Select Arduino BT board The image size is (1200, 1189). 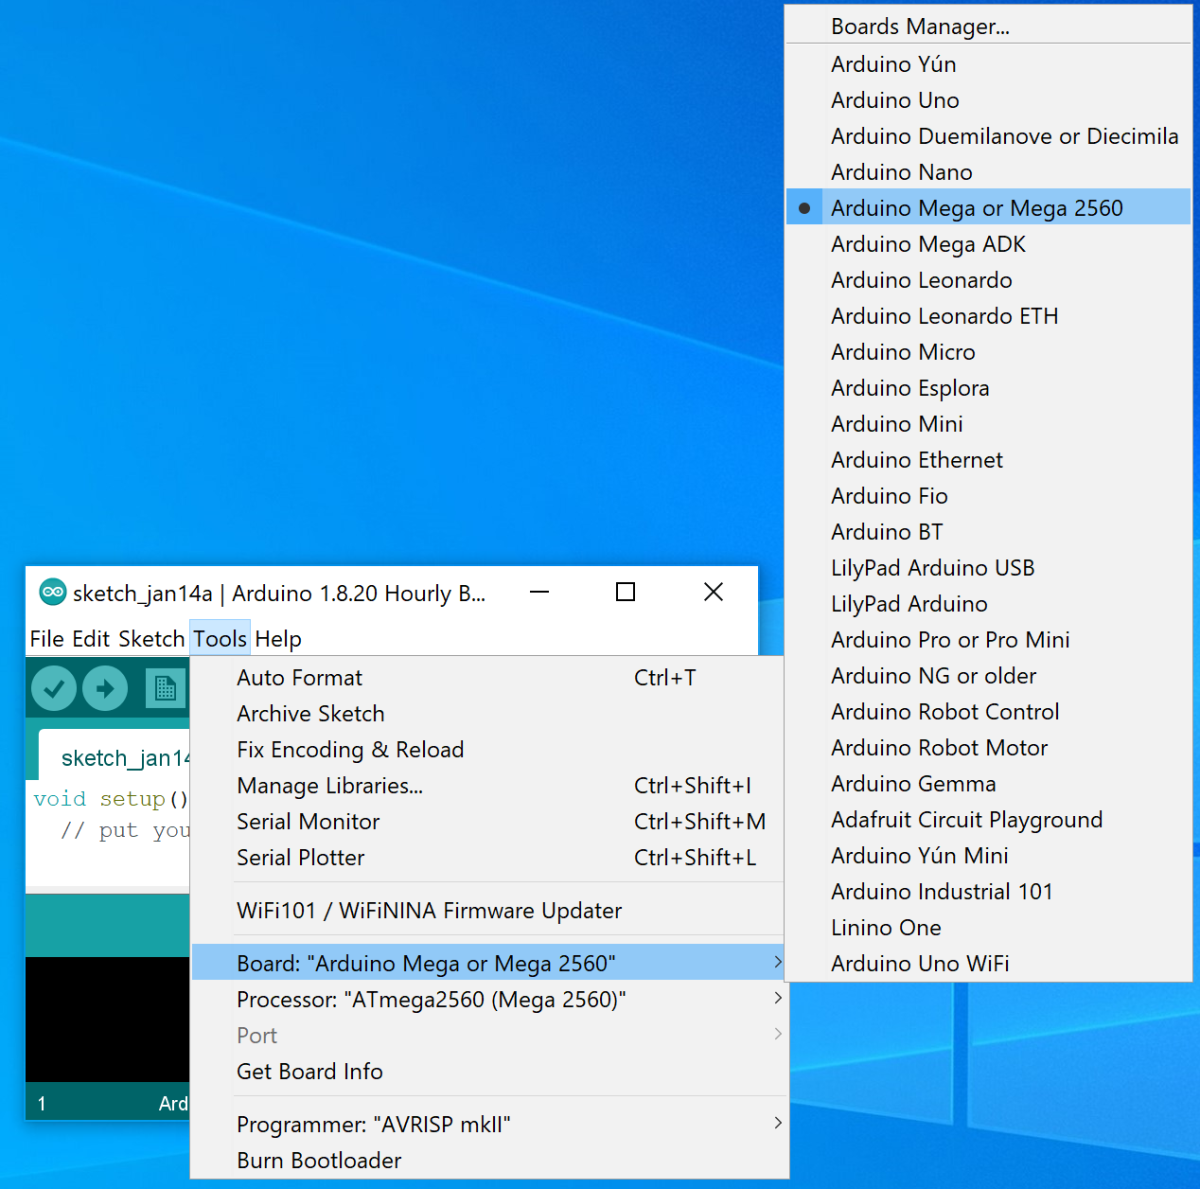(x=988, y=532)
